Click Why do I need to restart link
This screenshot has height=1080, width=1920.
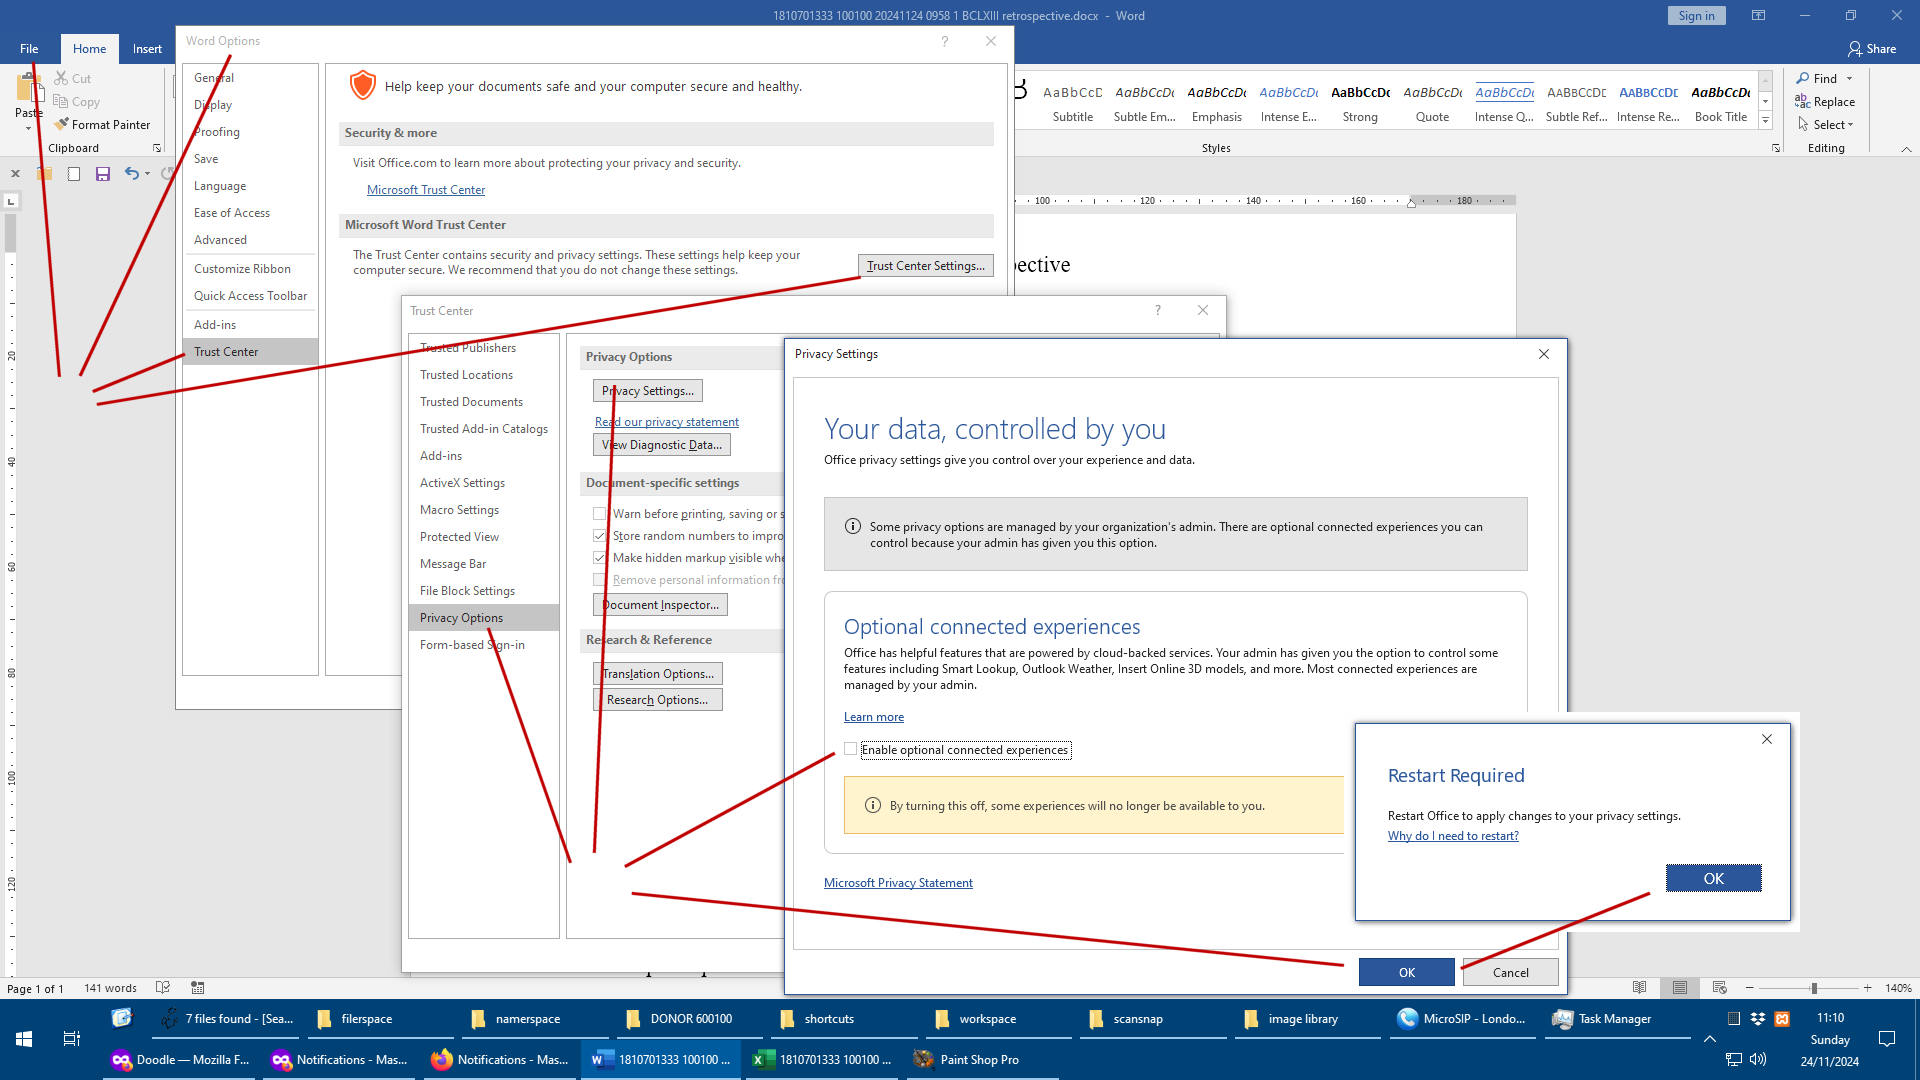point(1453,836)
